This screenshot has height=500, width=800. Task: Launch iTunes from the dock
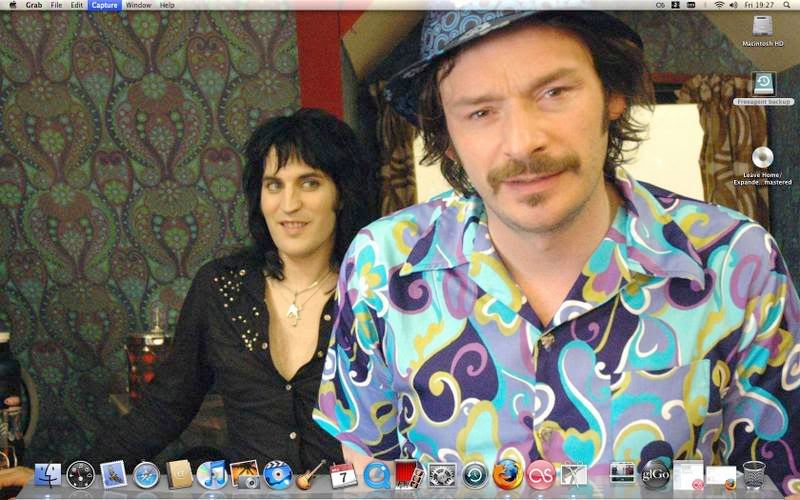pos(211,474)
